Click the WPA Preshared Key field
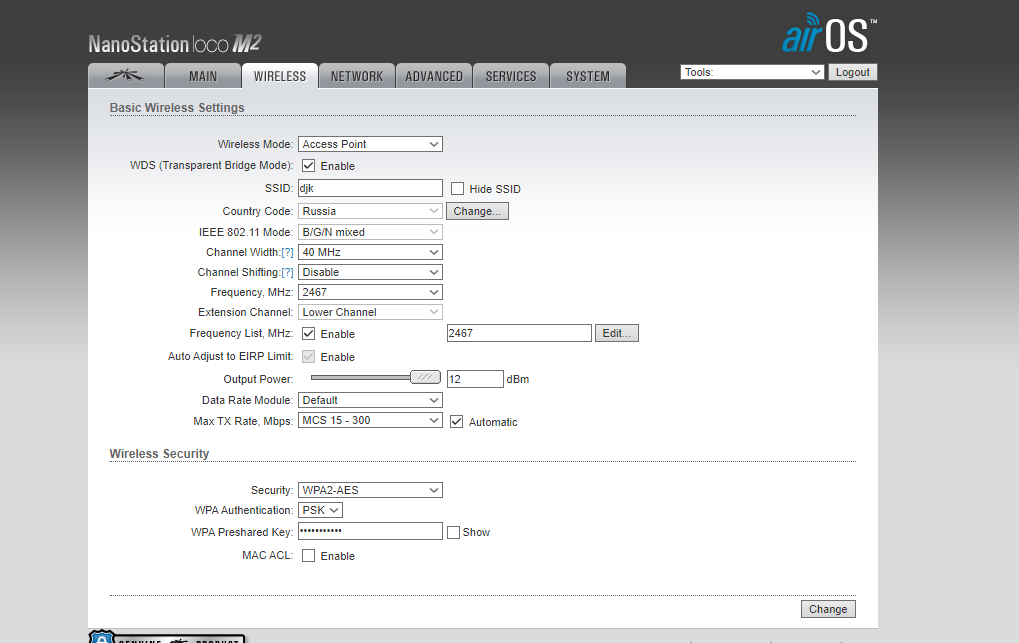 (370, 531)
